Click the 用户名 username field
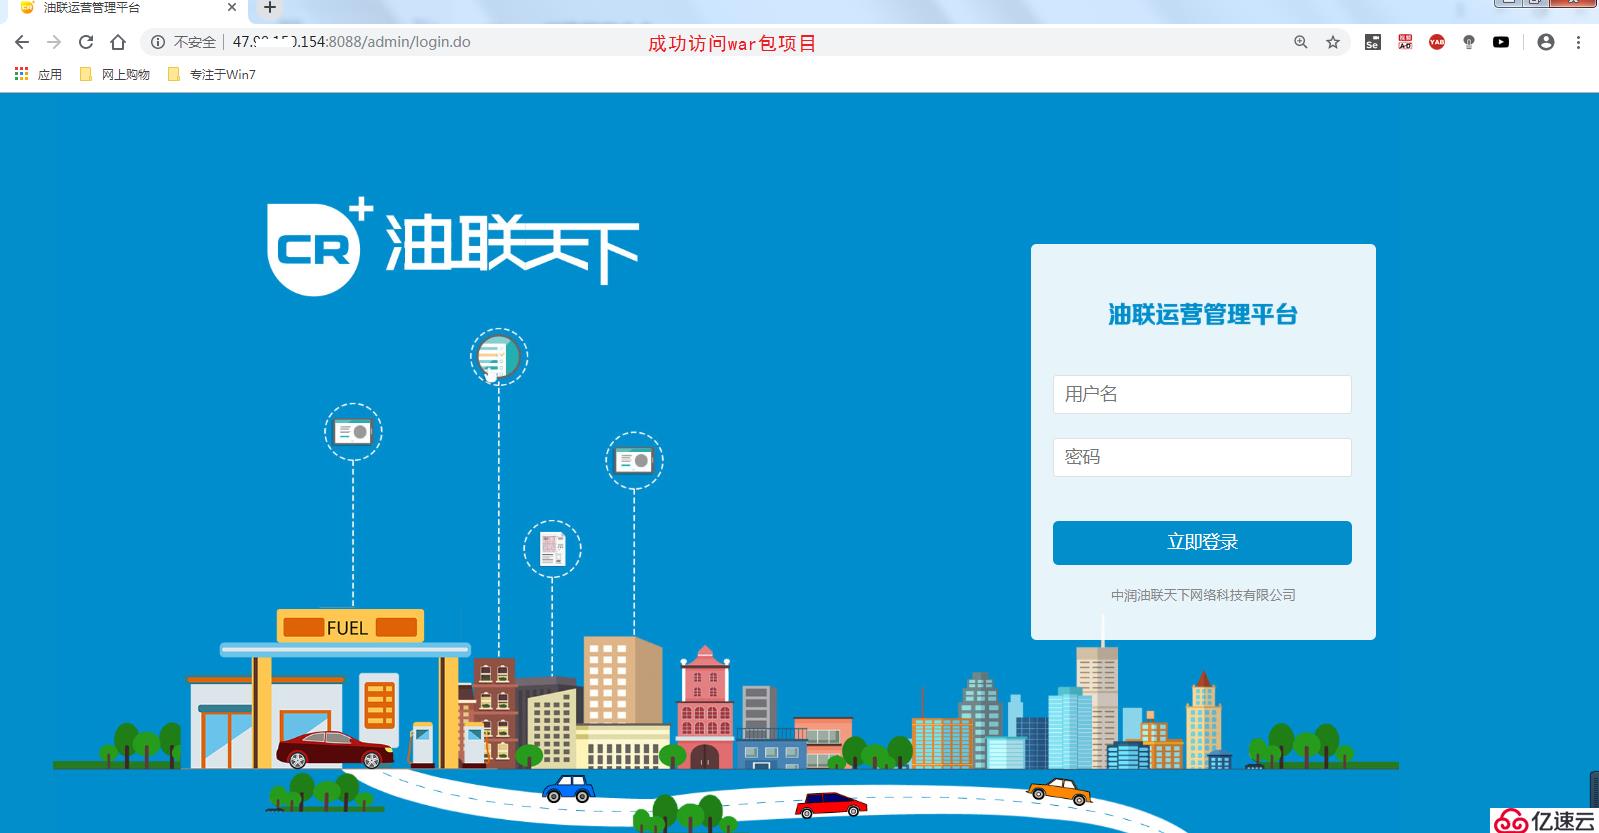This screenshot has height=833, width=1599. 1202,394
